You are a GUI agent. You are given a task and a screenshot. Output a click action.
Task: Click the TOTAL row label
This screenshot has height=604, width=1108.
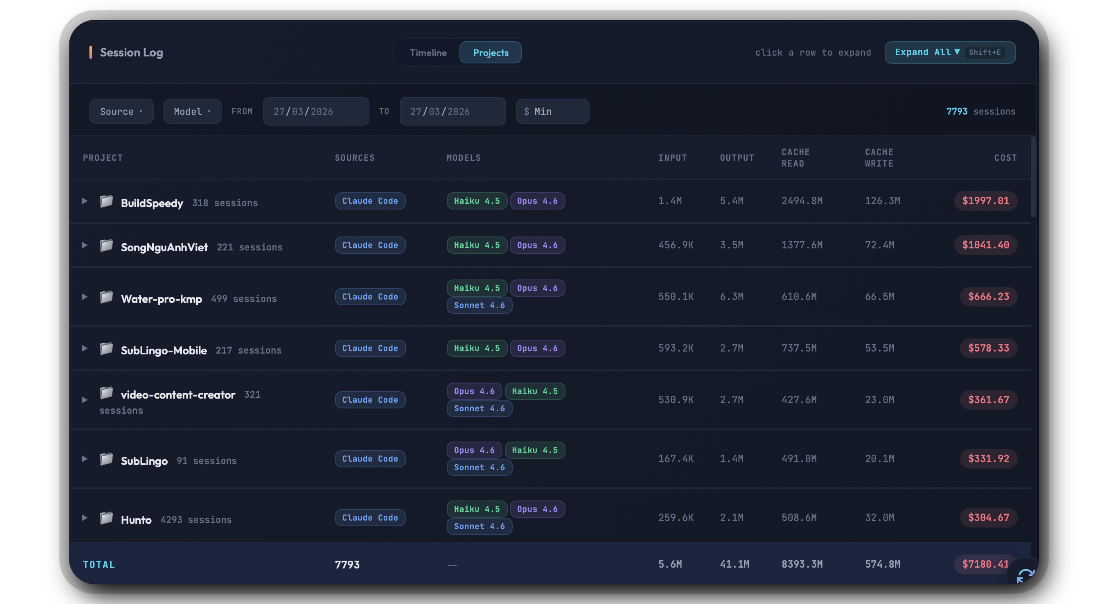pos(99,564)
